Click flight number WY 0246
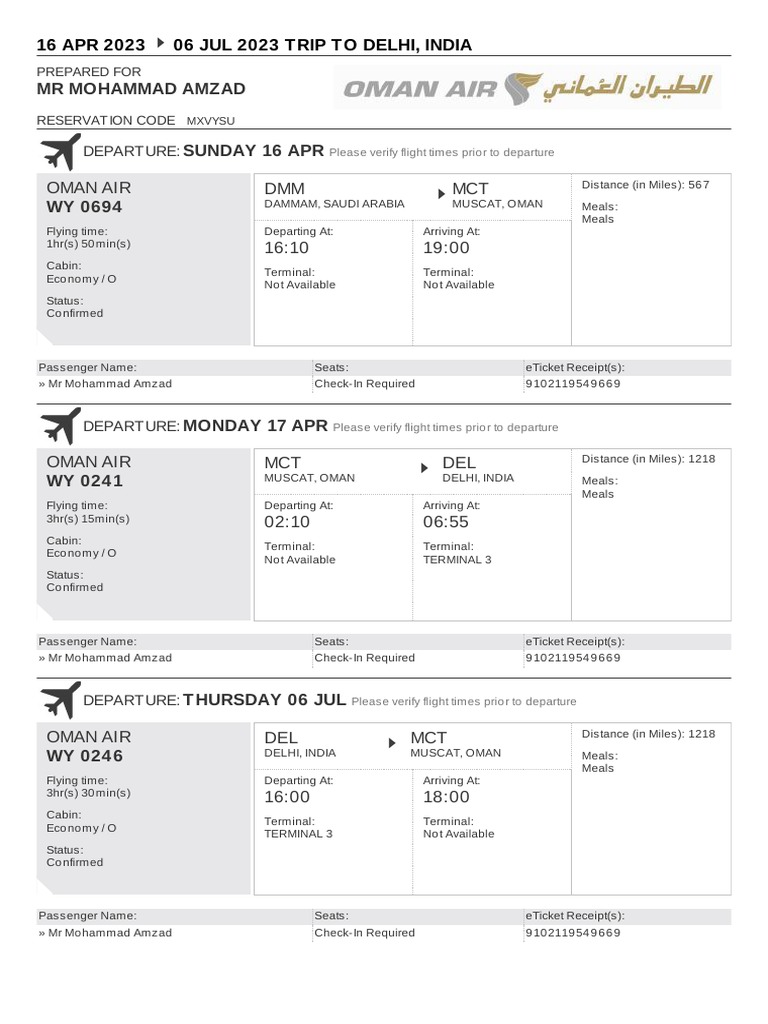768x1024 pixels. [85, 756]
